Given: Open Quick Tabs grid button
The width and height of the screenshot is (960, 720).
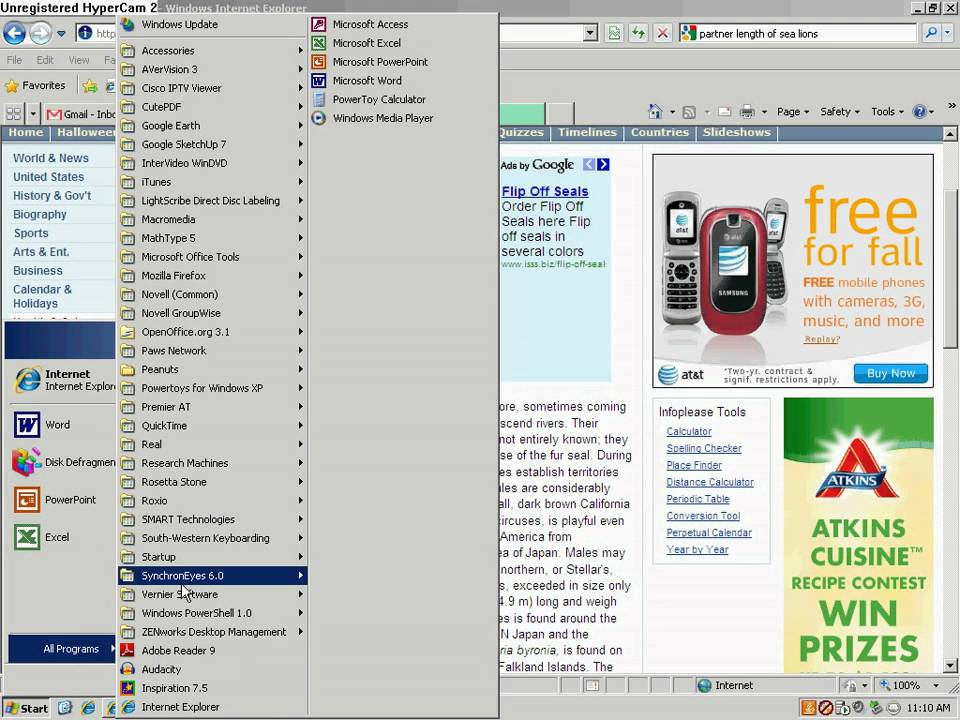Looking at the screenshot, I should point(13,114).
